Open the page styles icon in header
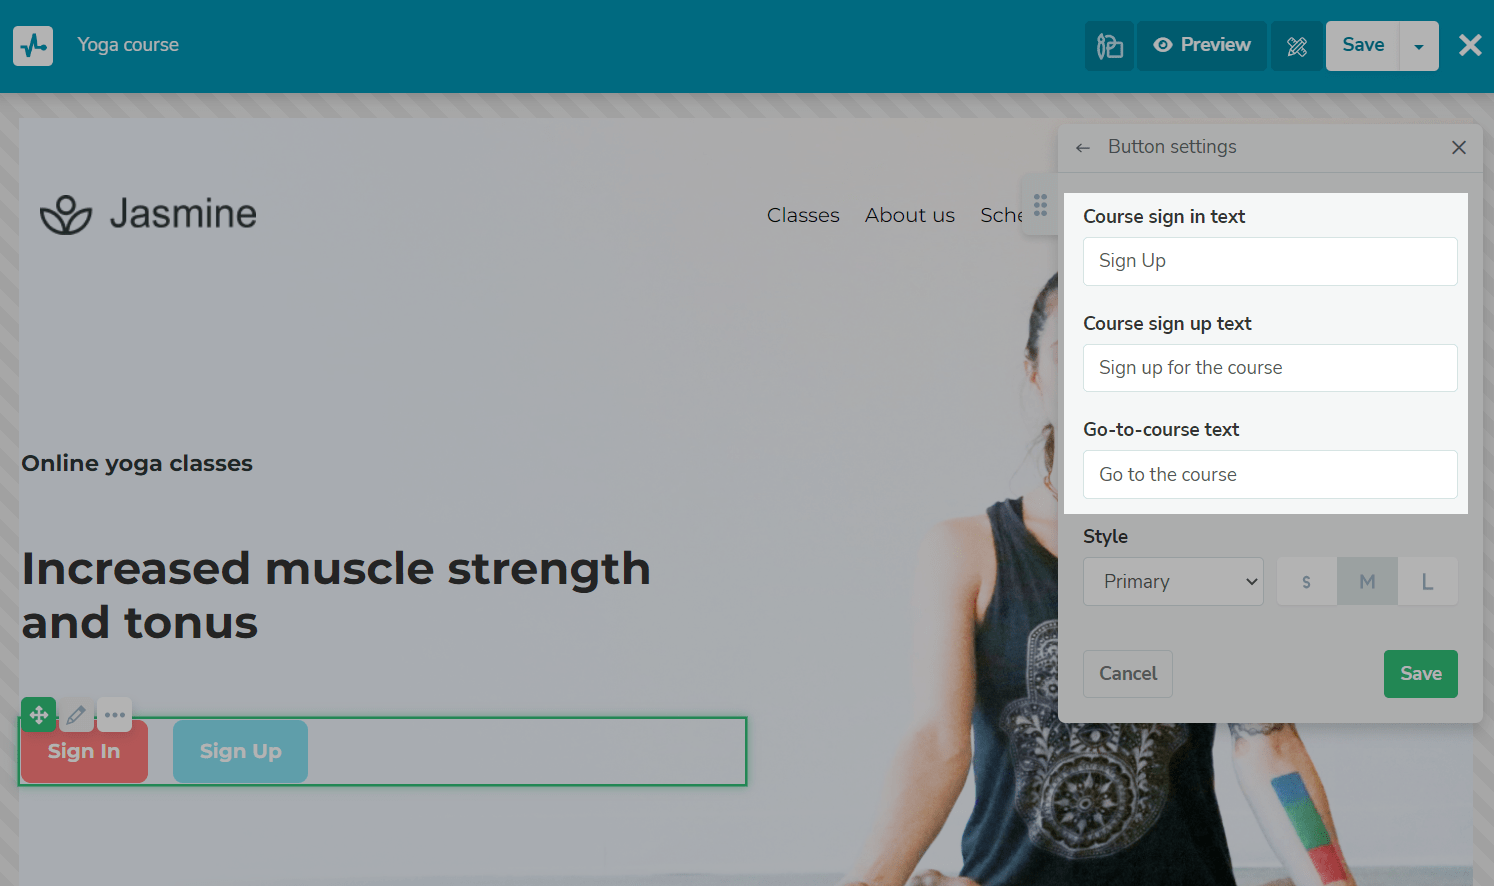 (1109, 46)
